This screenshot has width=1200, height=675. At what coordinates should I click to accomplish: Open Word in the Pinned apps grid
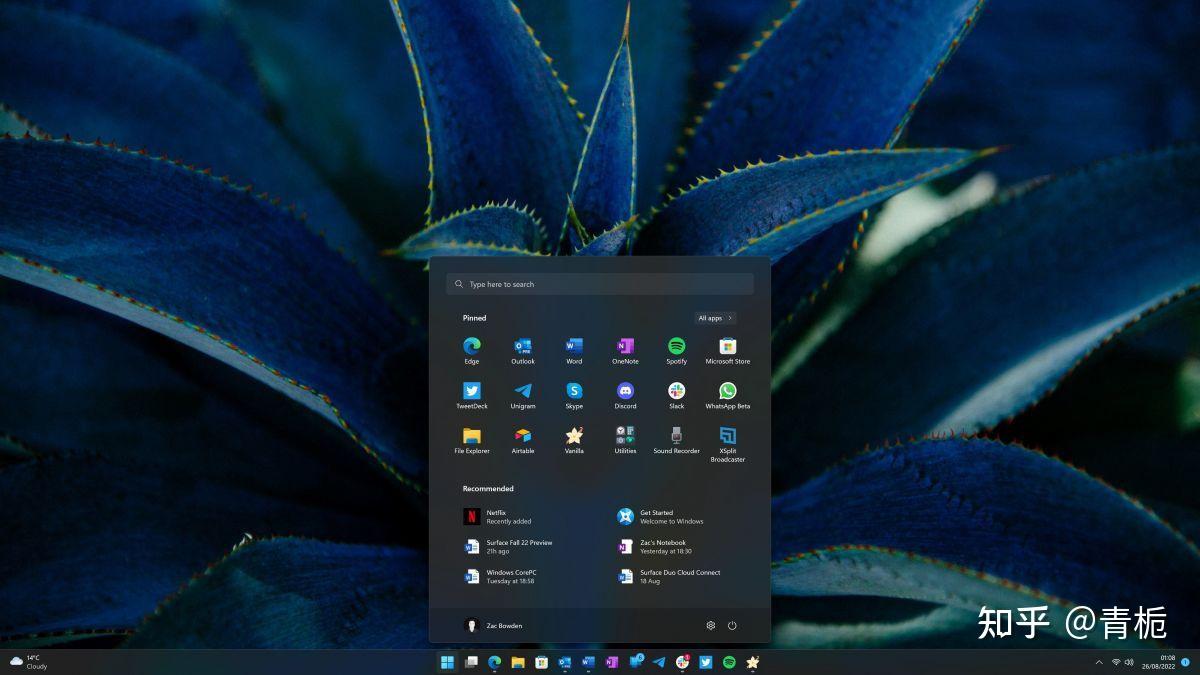[x=574, y=350]
